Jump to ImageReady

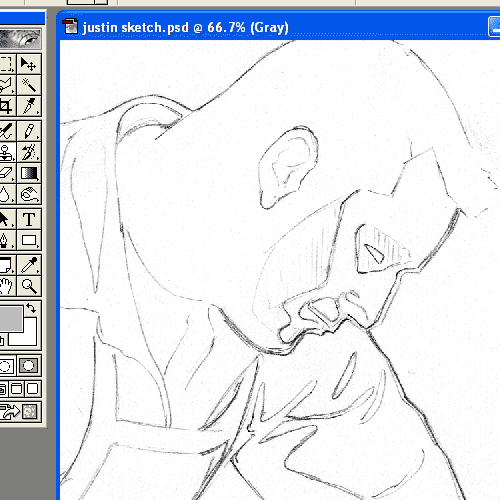[20, 412]
